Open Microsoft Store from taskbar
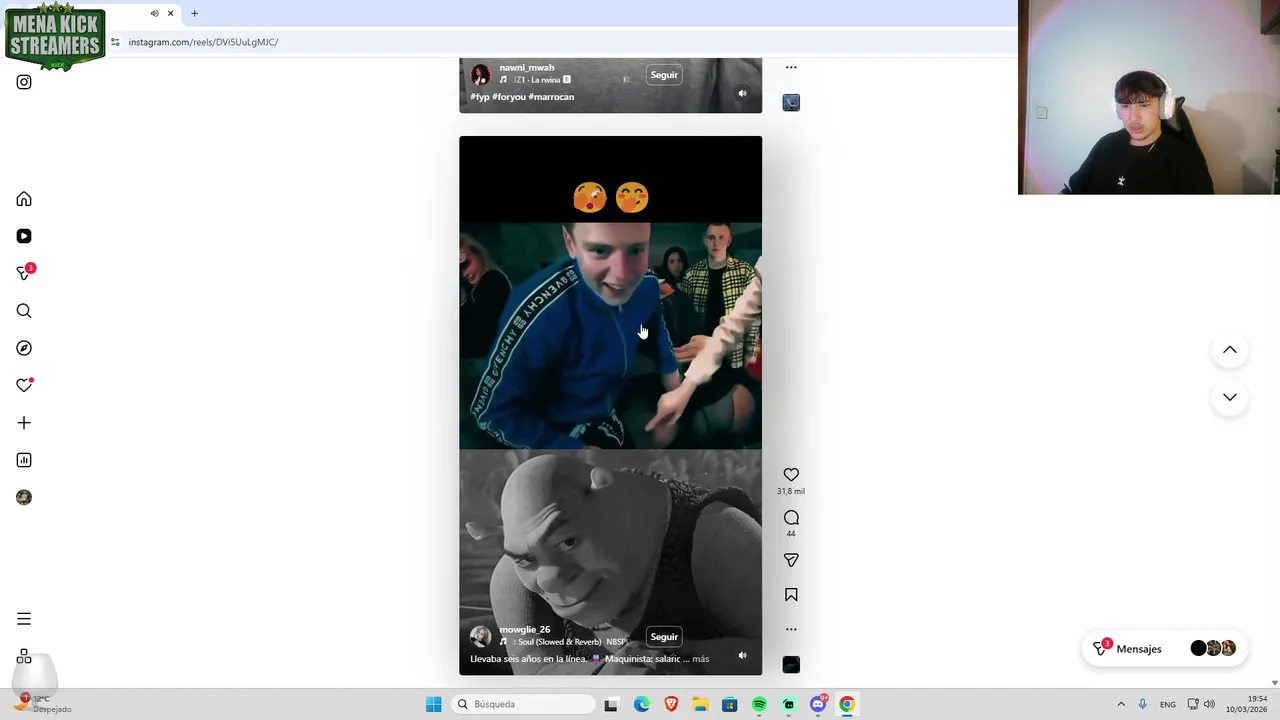Screen dimensions: 1280x720 (x=729, y=705)
